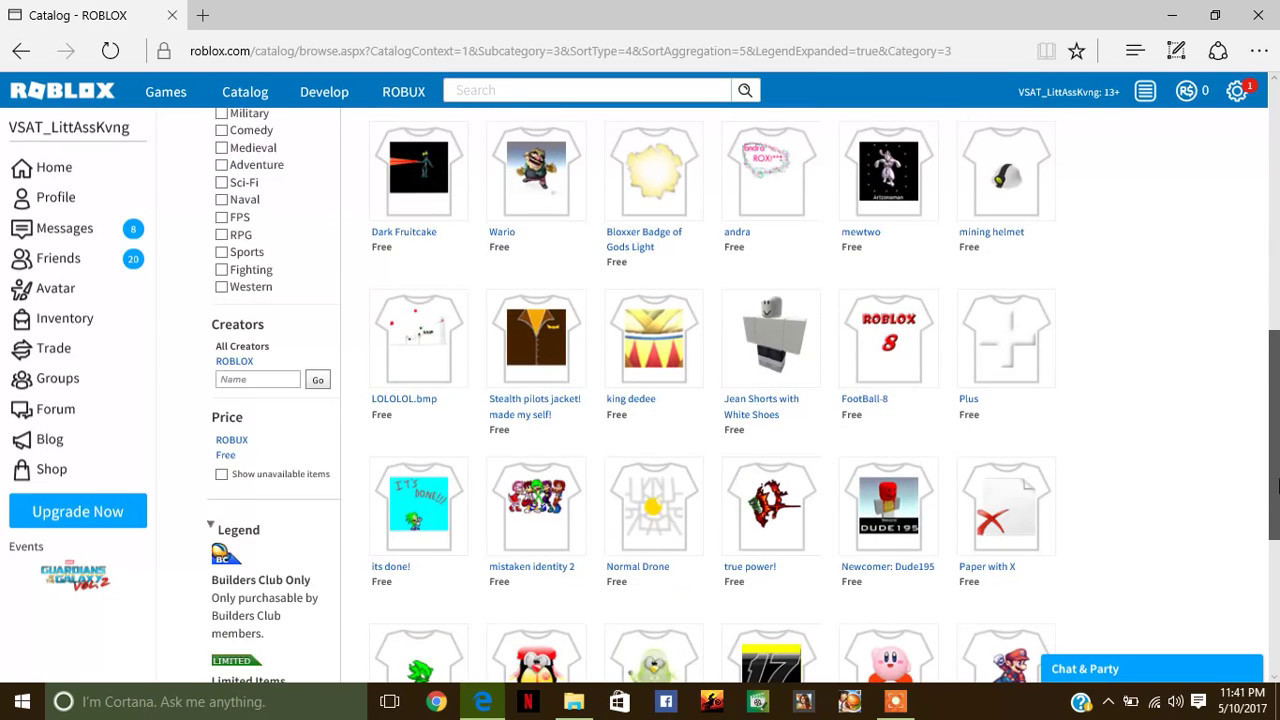Make a web note in Edge
The width and height of the screenshot is (1280, 720).
click(1176, 51)
